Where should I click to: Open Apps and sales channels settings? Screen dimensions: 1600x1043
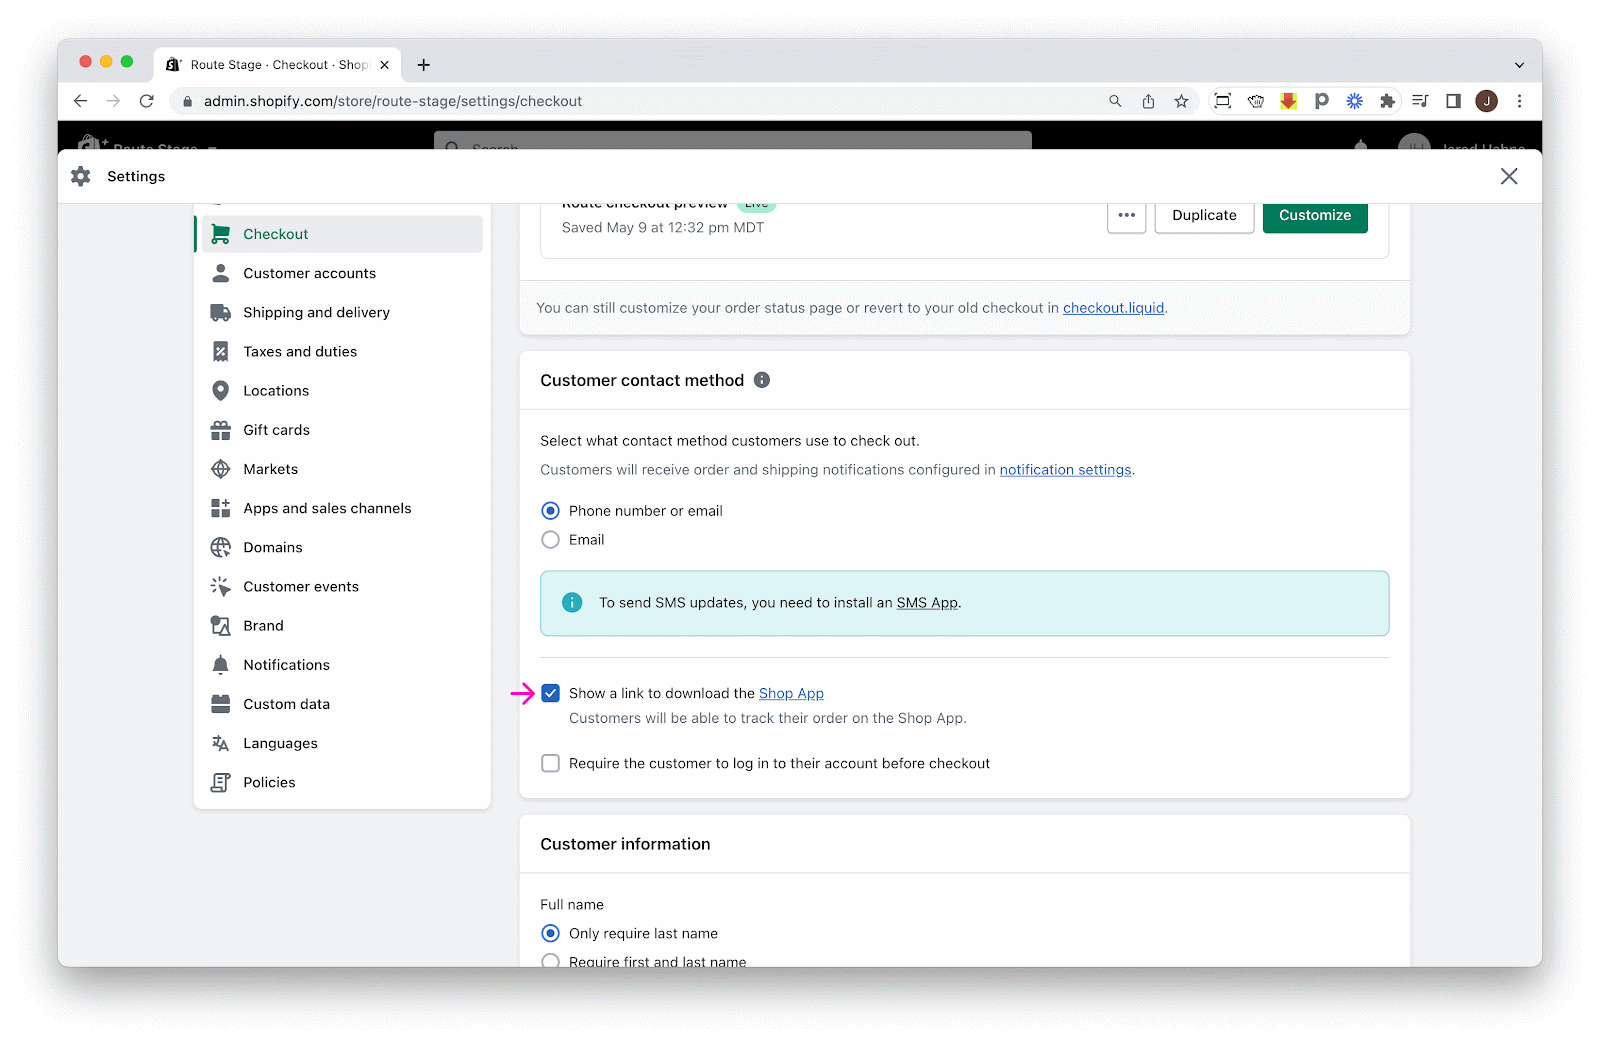click(341, 508)
